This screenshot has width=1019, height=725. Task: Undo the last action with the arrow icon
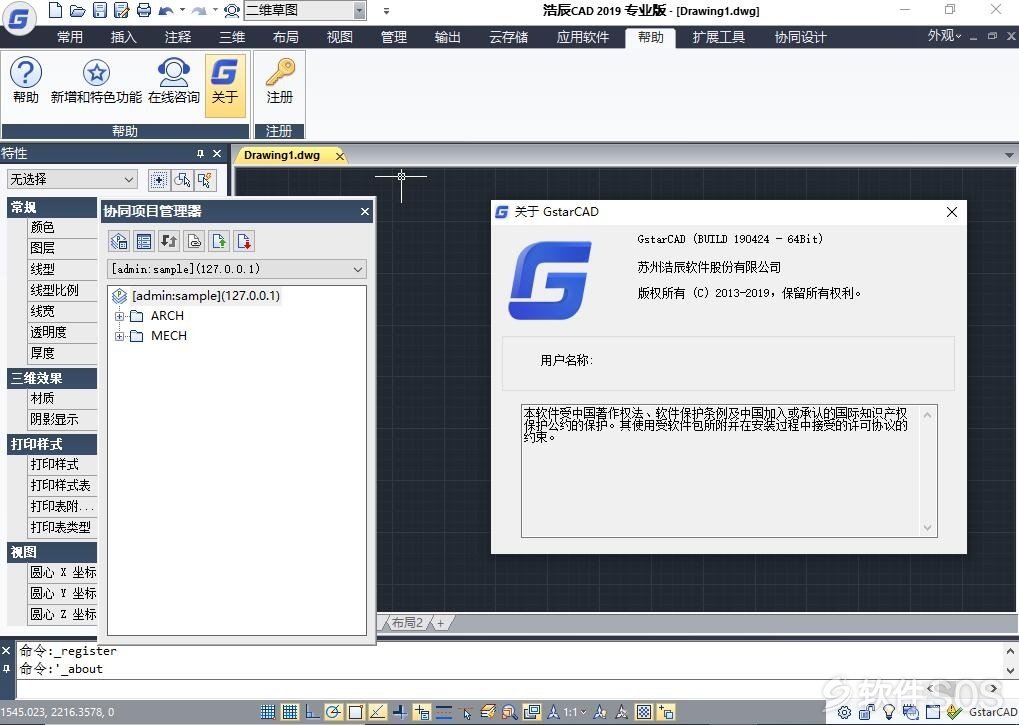[166, 10]
